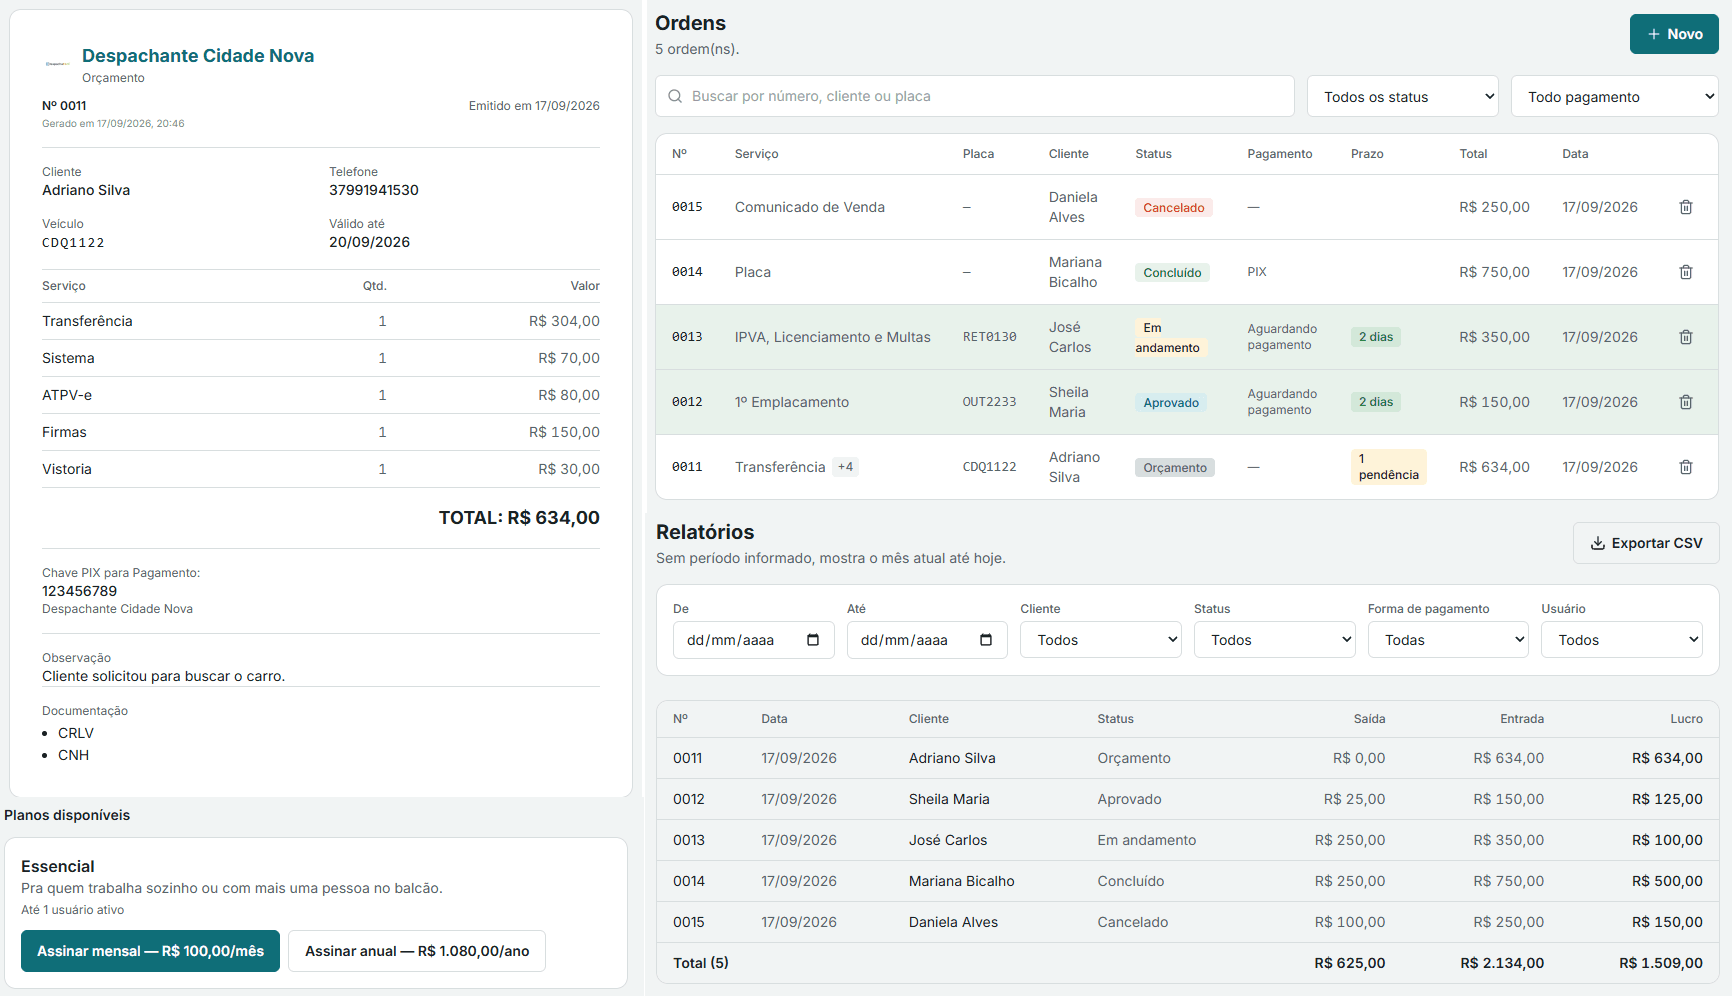Click the Cancelado status badge
The height and width of the screenshot is (996, 1732).
[1174, 208]
